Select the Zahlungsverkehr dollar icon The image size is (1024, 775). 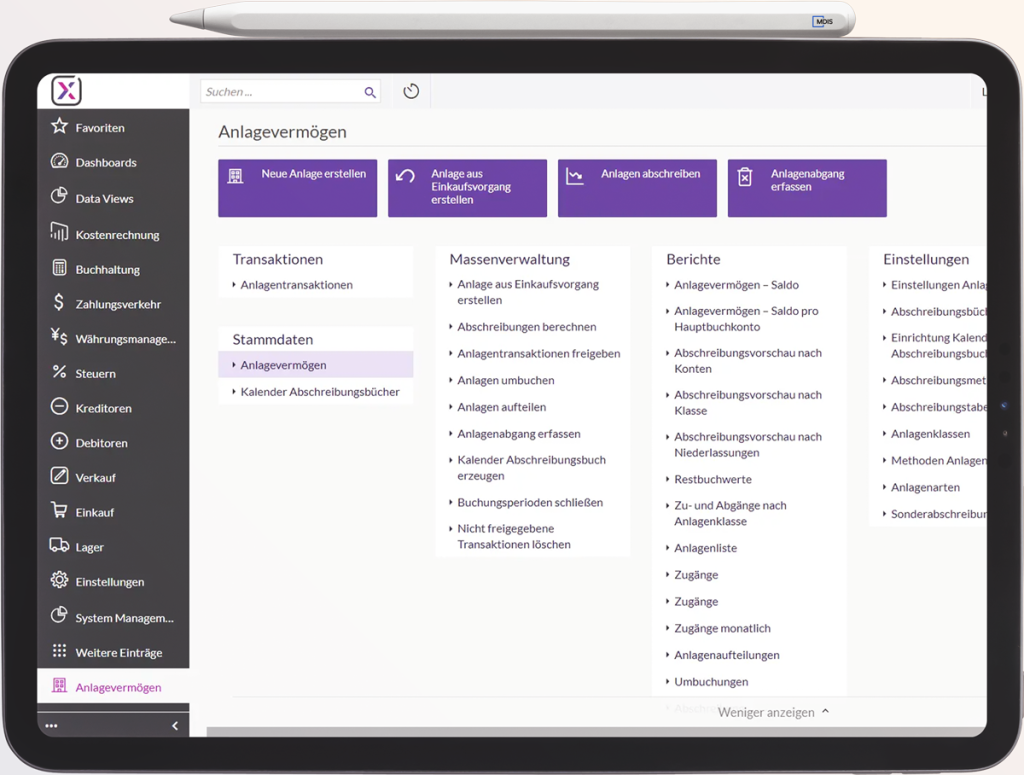pyautogui.click(x=59, y=303)
